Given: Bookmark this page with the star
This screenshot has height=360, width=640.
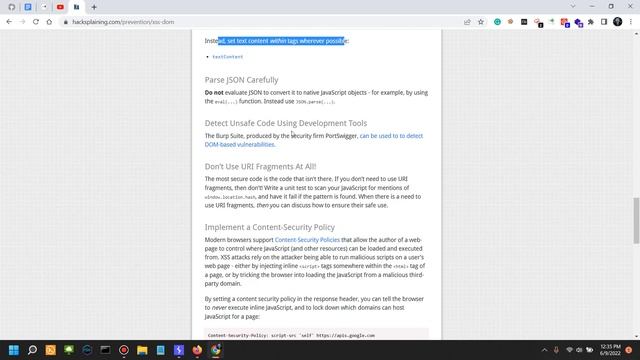Looking at the screenshot, I should pyautogui.click(x=481, y=22).
